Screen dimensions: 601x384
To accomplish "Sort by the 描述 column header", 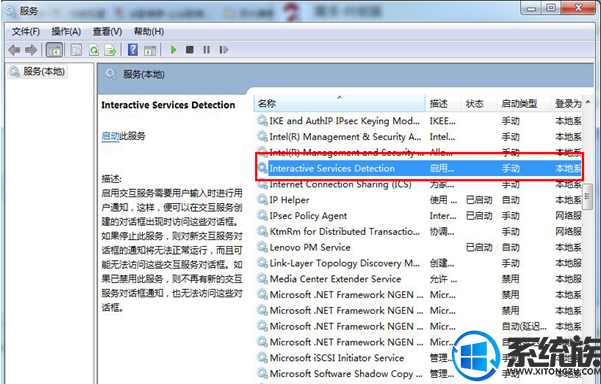I will pos(443,103).
